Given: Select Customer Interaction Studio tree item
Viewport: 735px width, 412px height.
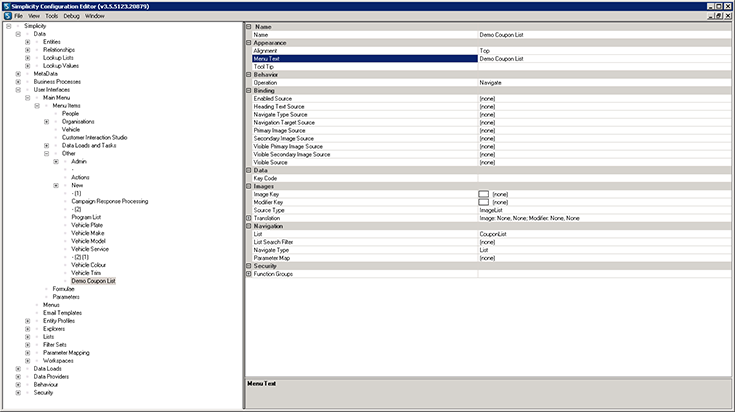Looking at the screenshot, I should [95, 138].
